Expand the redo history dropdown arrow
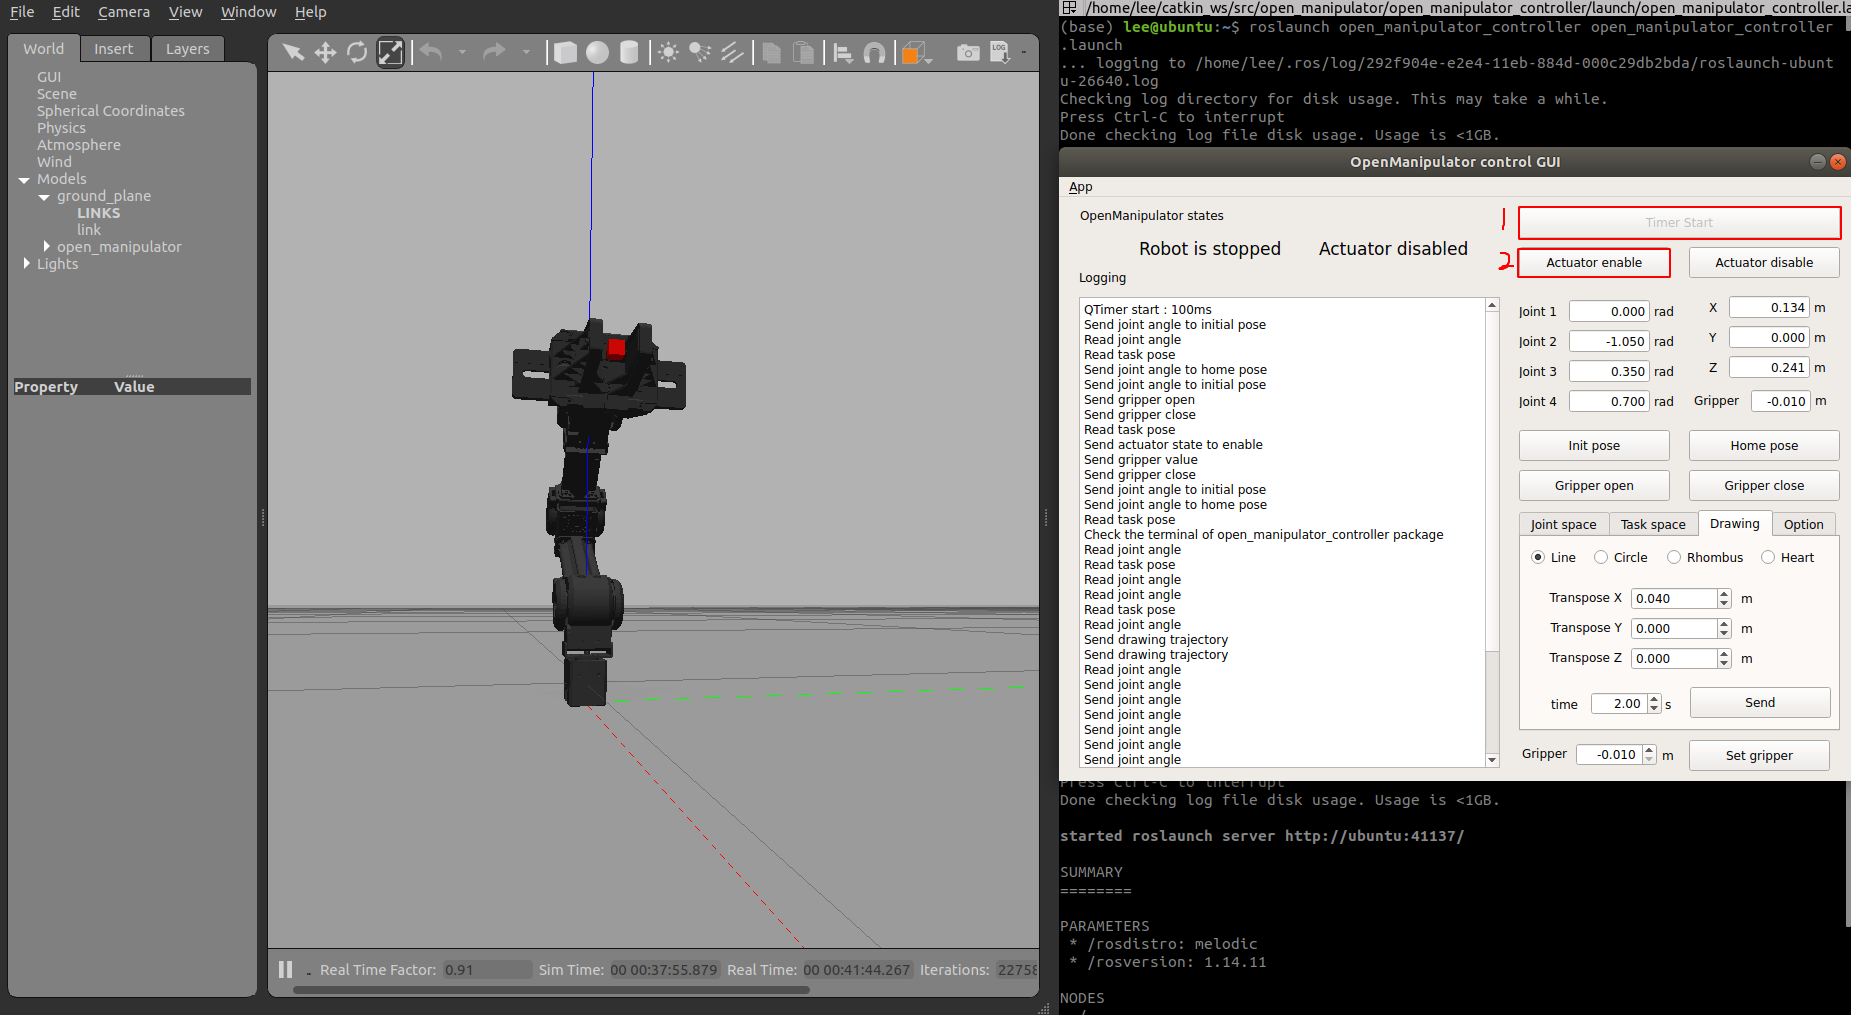 tap(526, 52)
